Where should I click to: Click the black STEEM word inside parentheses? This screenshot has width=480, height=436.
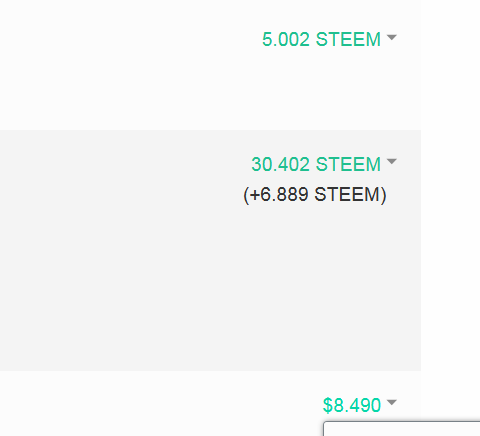click(x=347, y=195)
